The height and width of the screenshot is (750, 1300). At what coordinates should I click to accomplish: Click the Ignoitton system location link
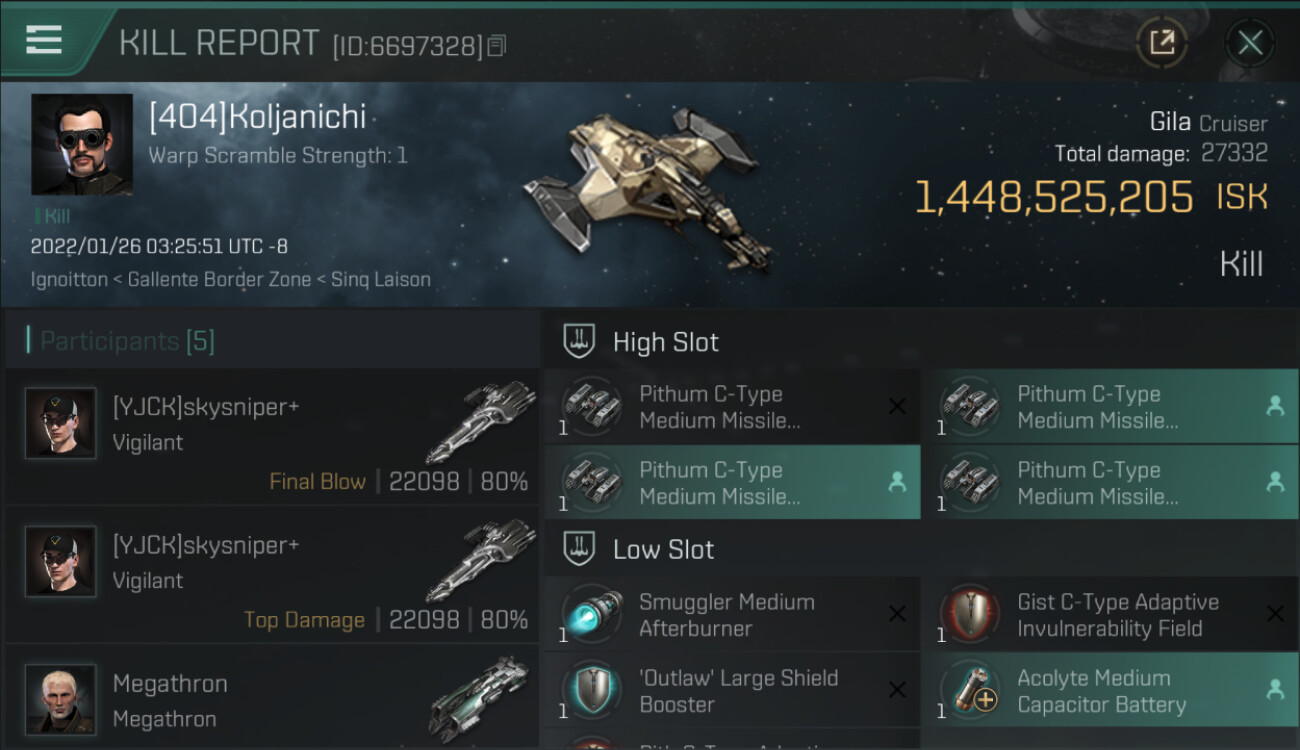(x=69, y=280)
